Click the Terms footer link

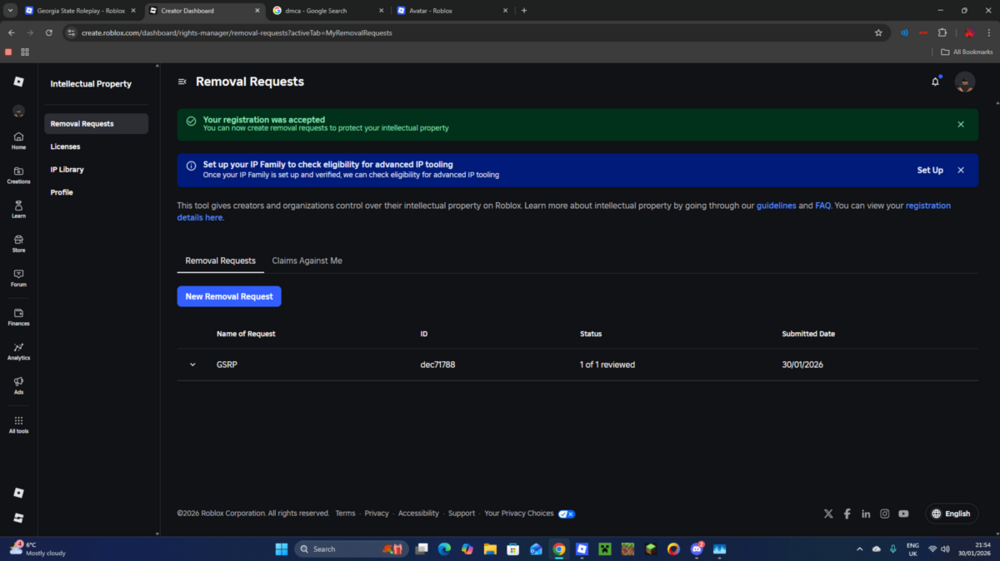point(345,513)
